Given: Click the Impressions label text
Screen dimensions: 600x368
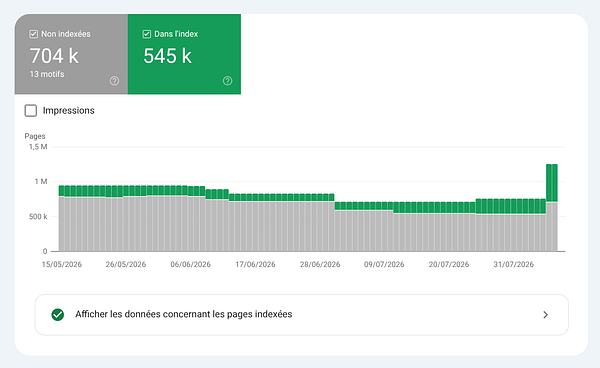Looking at the screenshot, I should [x=68, y=111].
